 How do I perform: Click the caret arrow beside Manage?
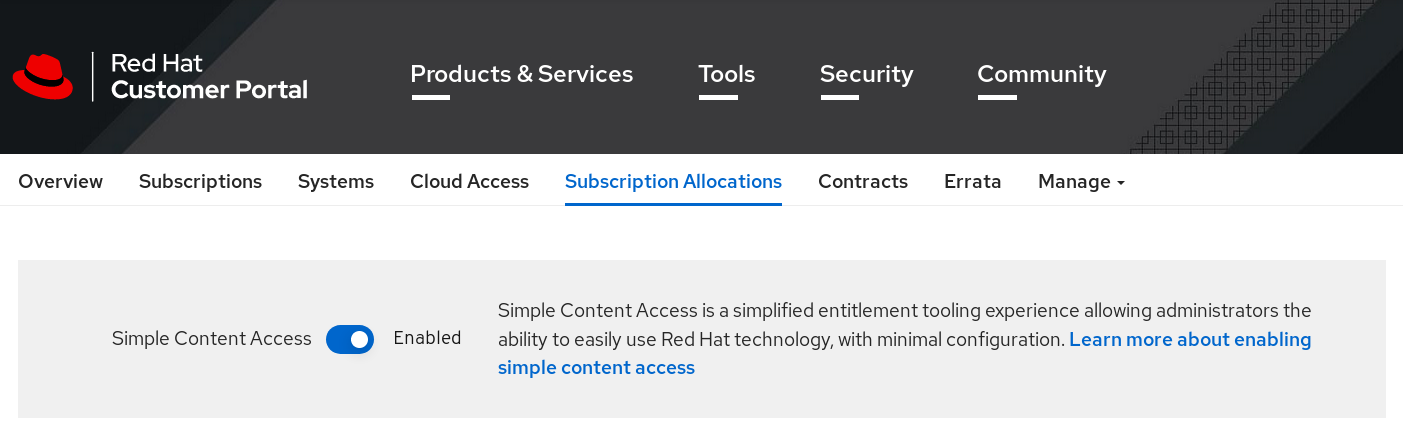[x=1121, y=183]
